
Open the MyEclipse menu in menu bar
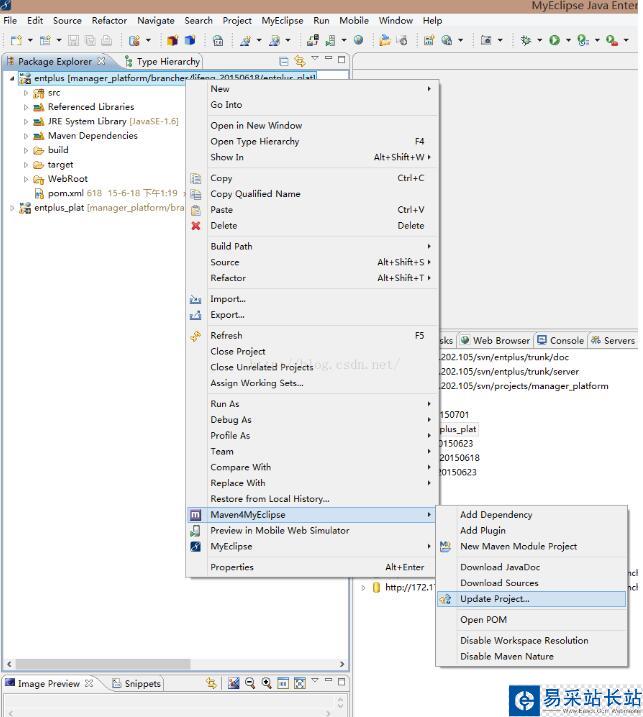tap(282, 21)
